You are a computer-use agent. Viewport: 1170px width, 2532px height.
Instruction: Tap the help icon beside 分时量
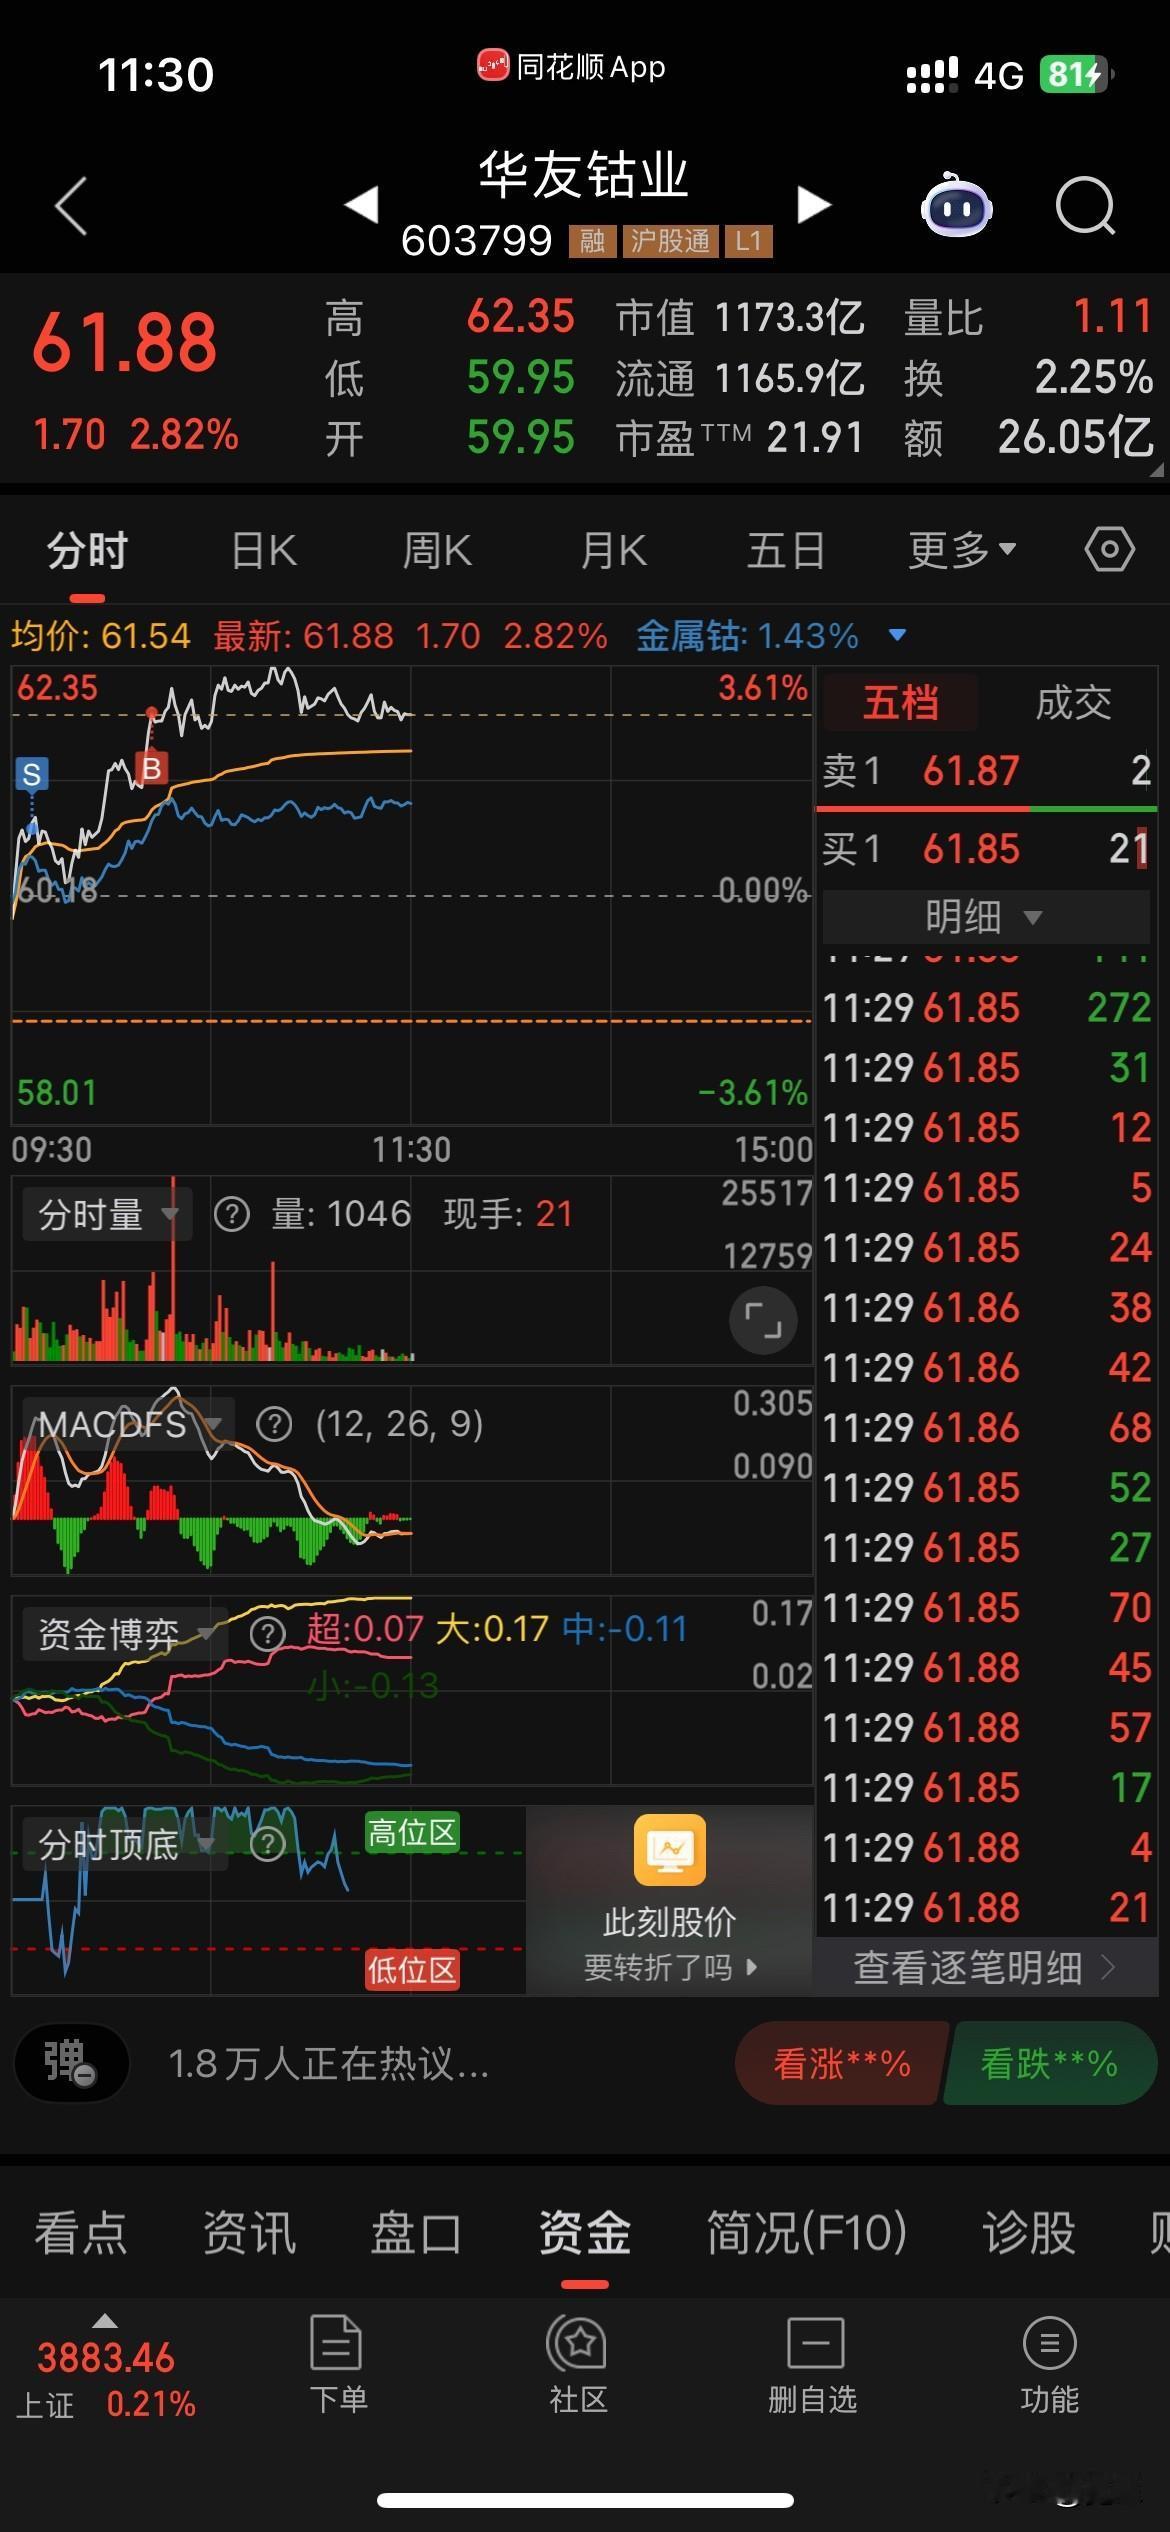click(x=232, y=1215)
